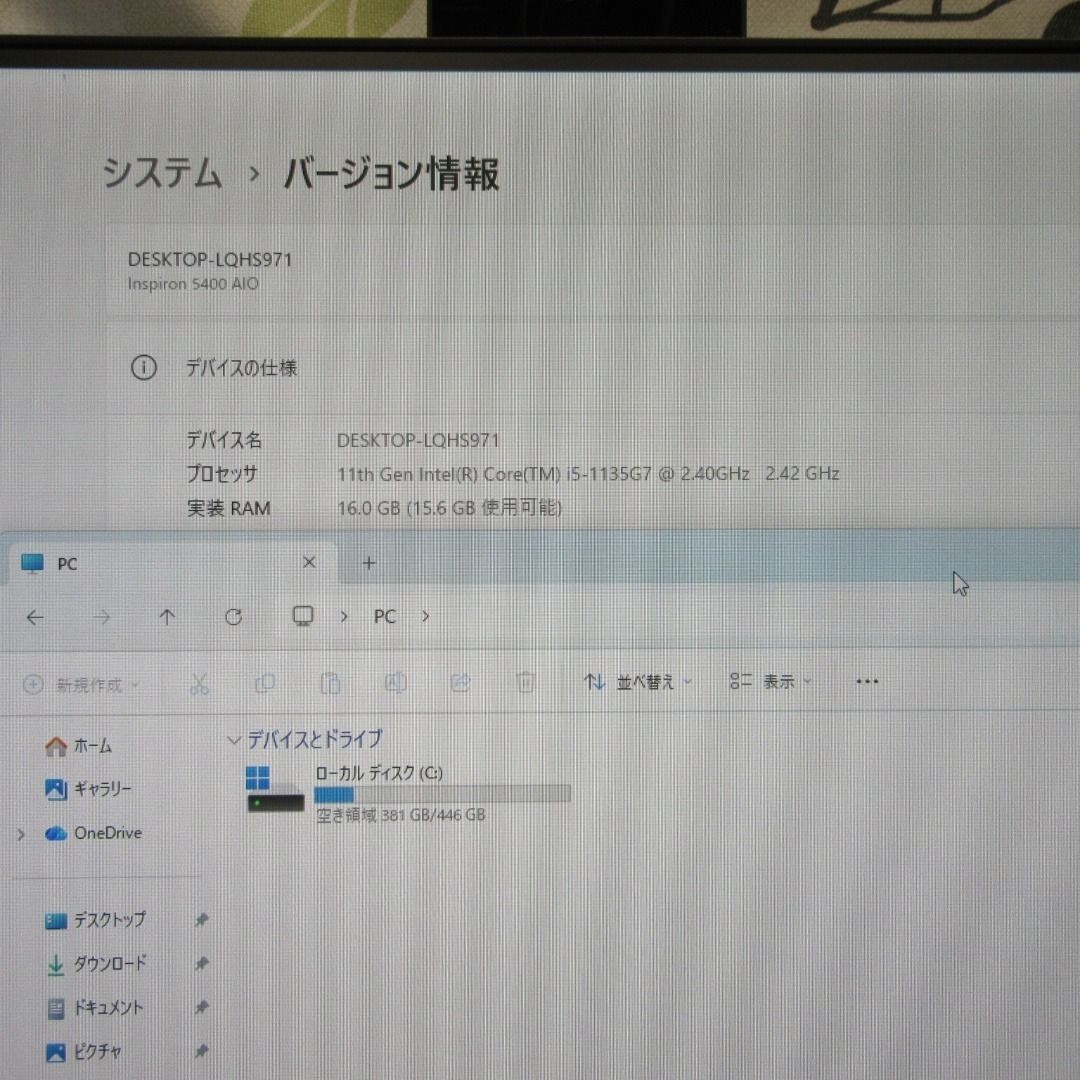Viewport: 1080px width, 1080px height.
Task: Click システム in the Settings breadcrumb
Action: (160, 175)
